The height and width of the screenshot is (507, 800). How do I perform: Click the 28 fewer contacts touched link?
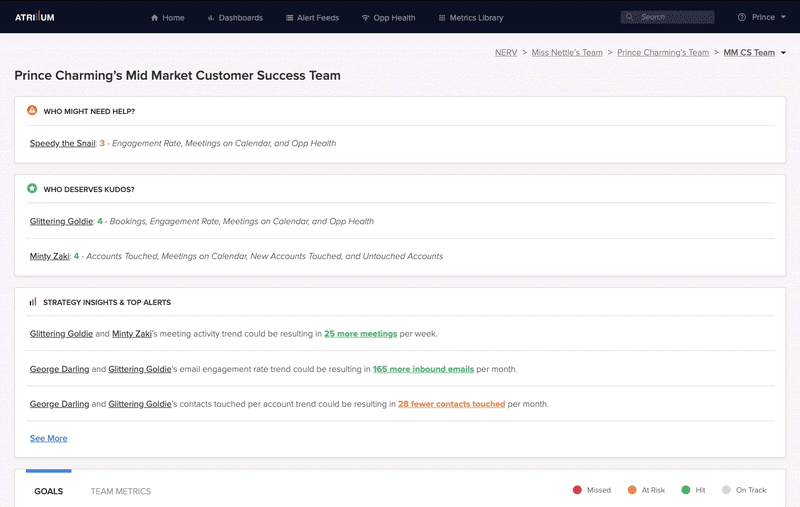coord(452,404)
